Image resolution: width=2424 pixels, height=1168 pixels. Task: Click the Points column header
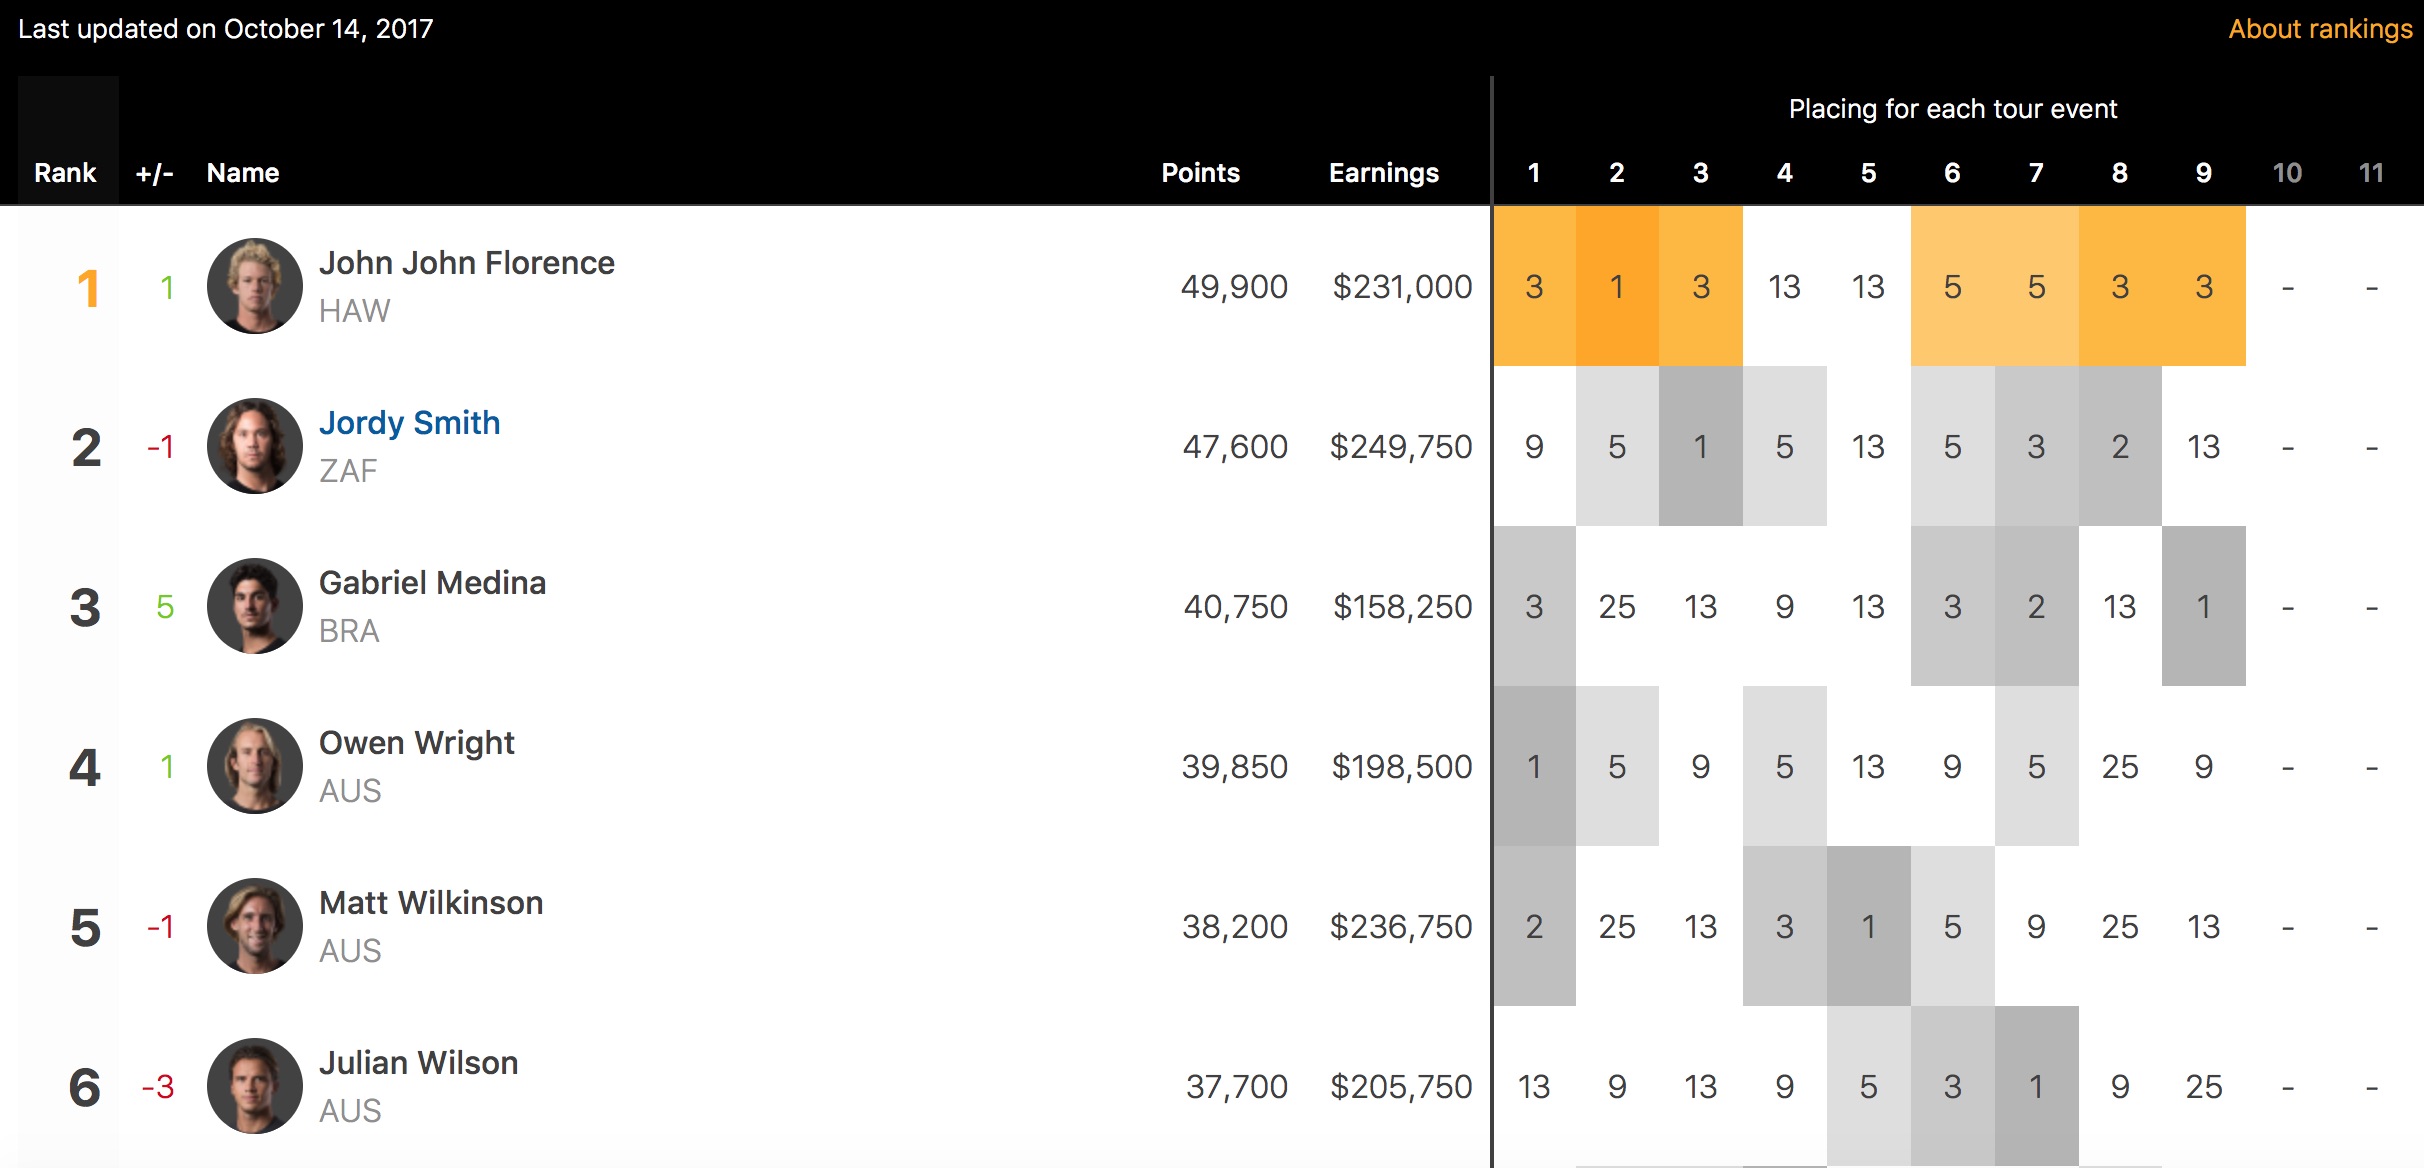(1200, 173)
